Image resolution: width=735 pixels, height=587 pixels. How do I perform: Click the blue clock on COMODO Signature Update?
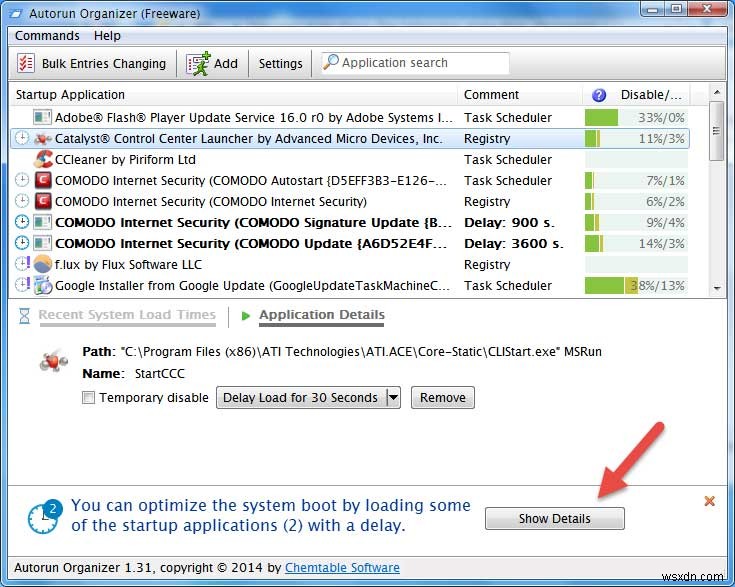(22, 222)
